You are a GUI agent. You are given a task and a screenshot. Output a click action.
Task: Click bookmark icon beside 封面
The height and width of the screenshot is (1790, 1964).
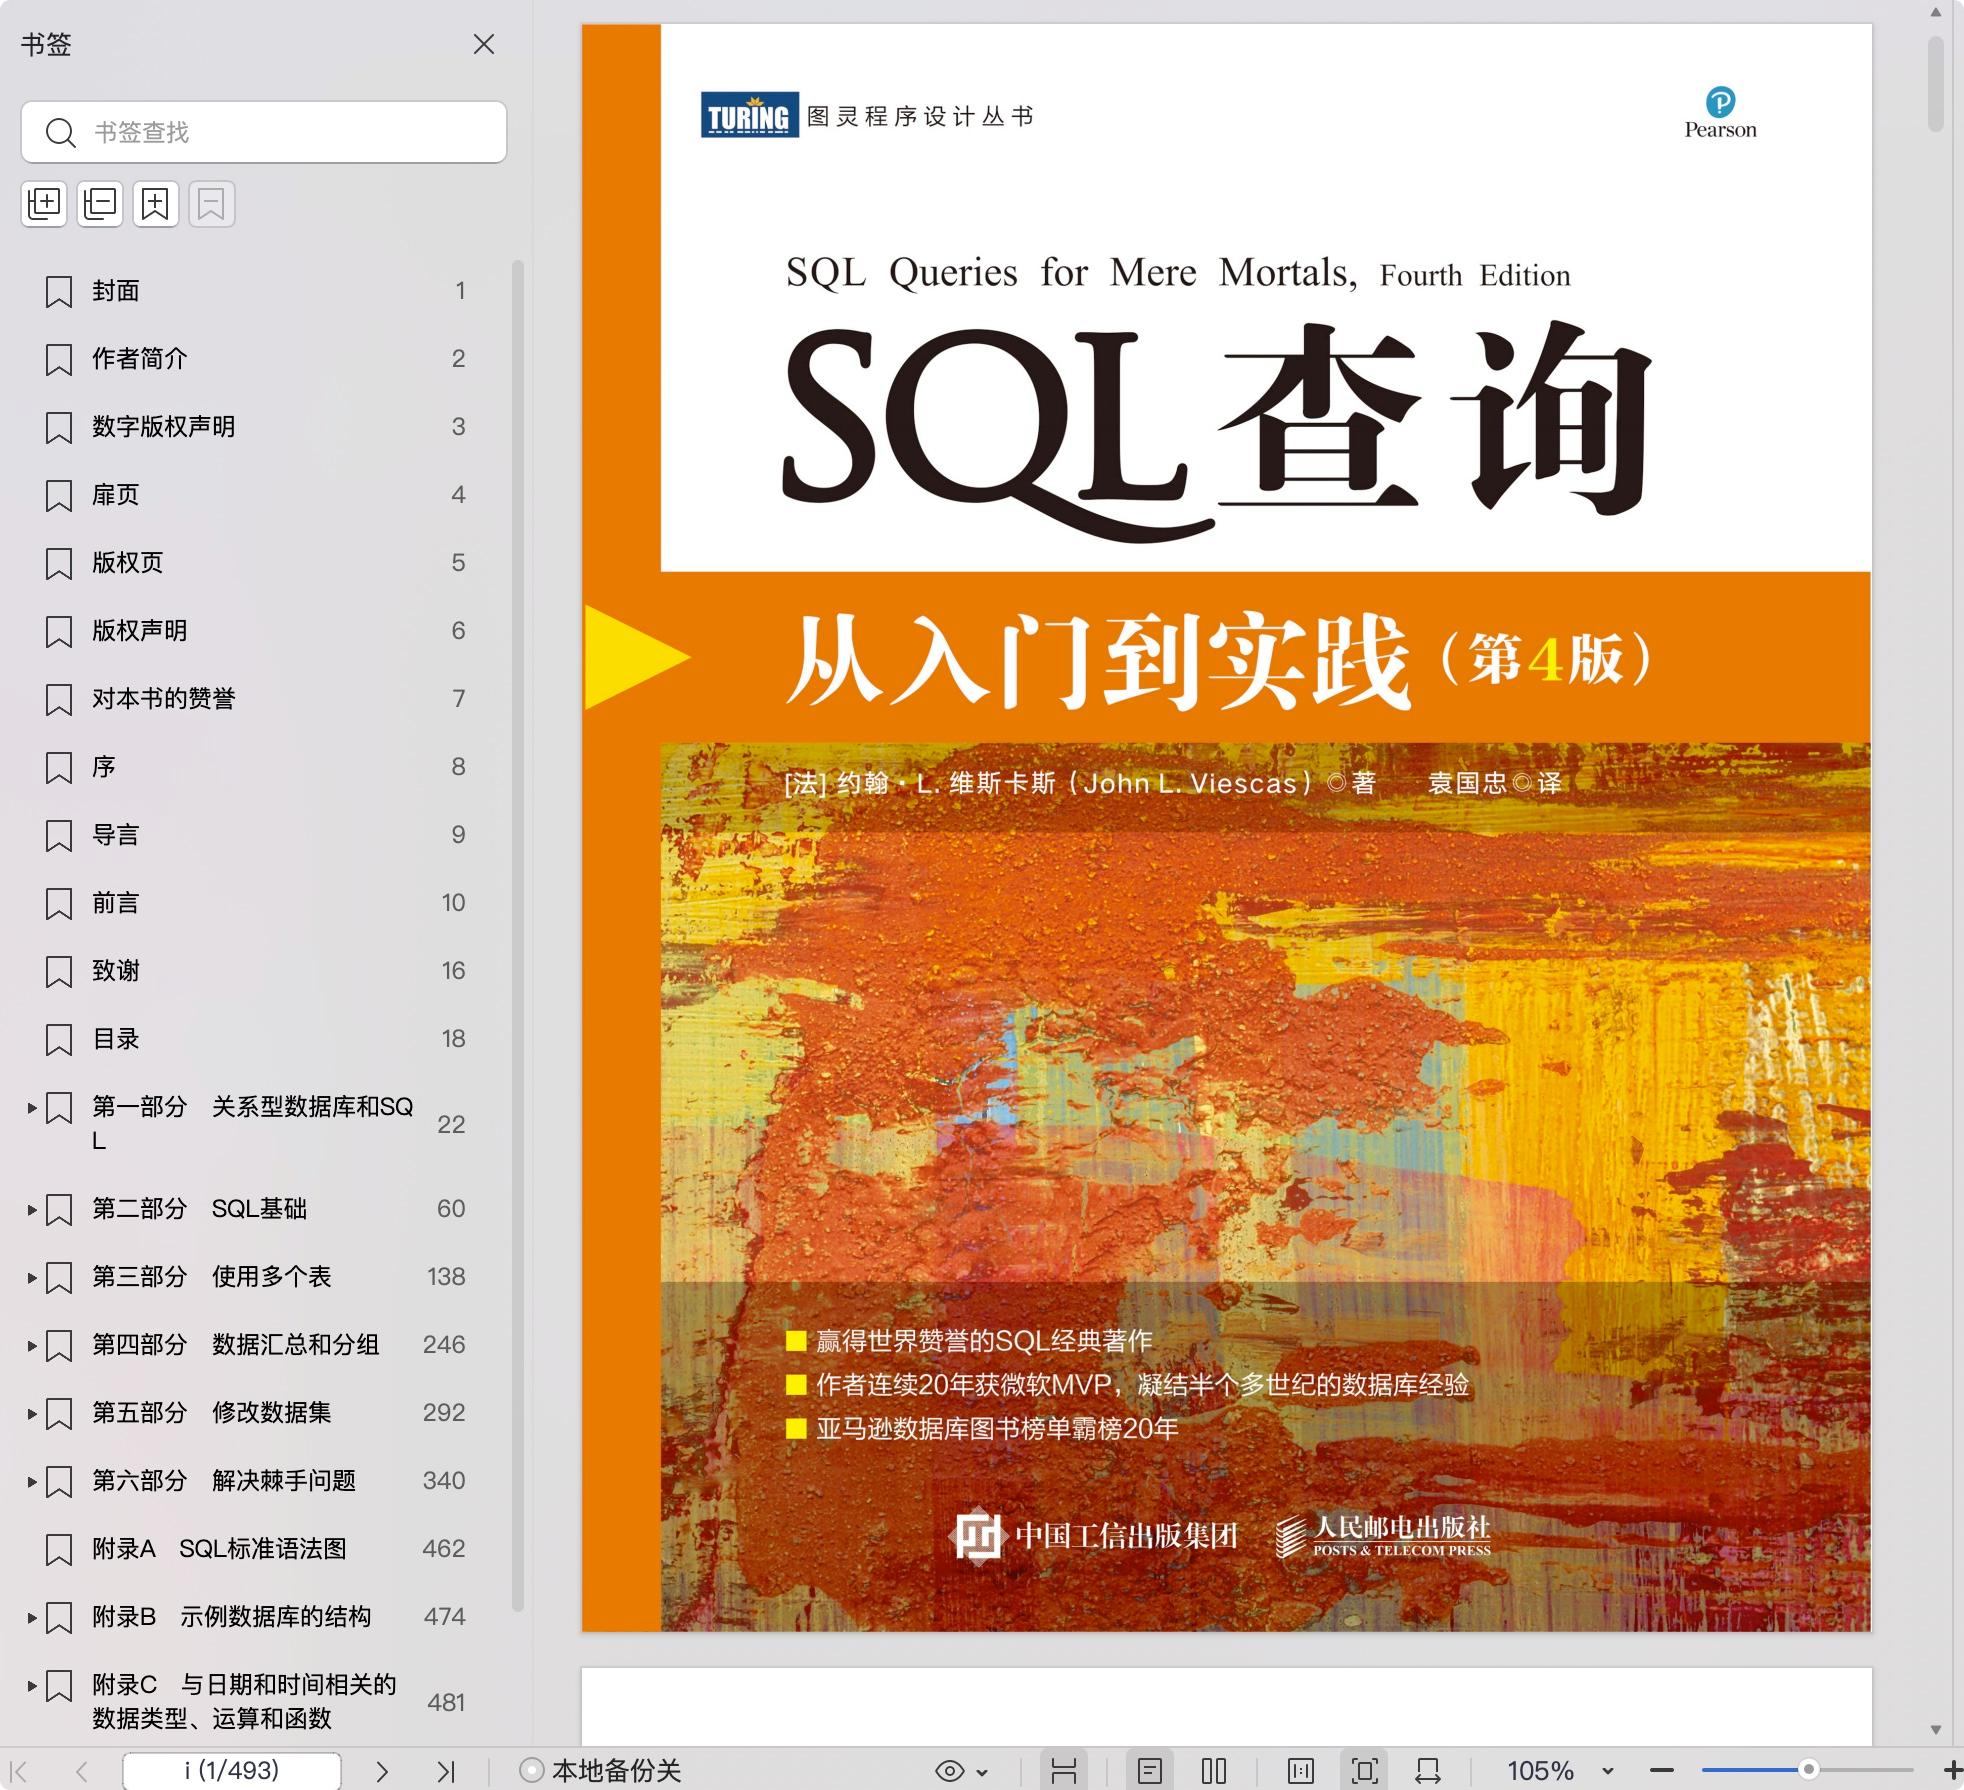[59, 292]
